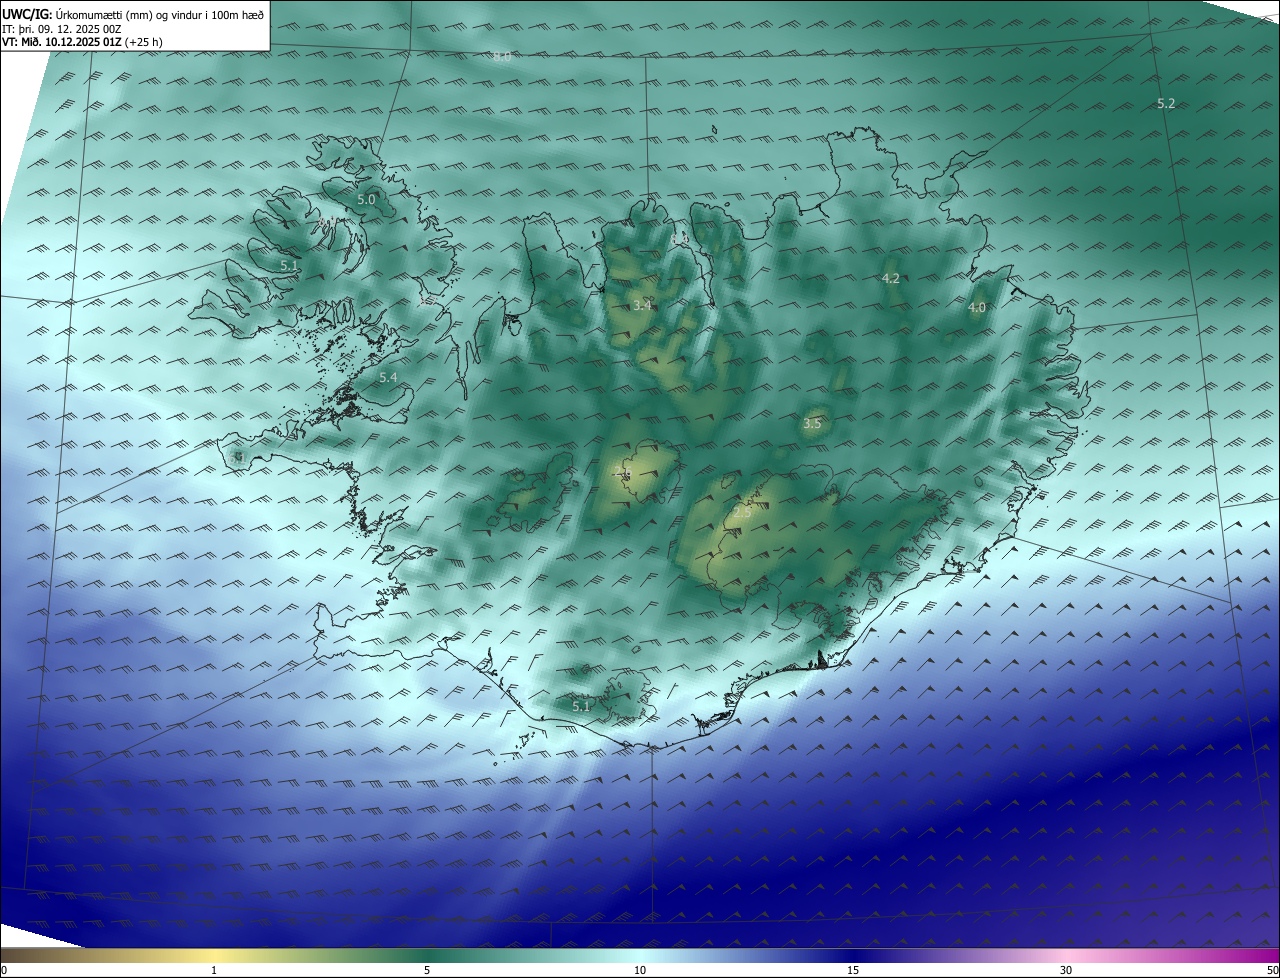Click the 3.5 value label on the map
The image size is (1280, 978).
tap(812, 424)
